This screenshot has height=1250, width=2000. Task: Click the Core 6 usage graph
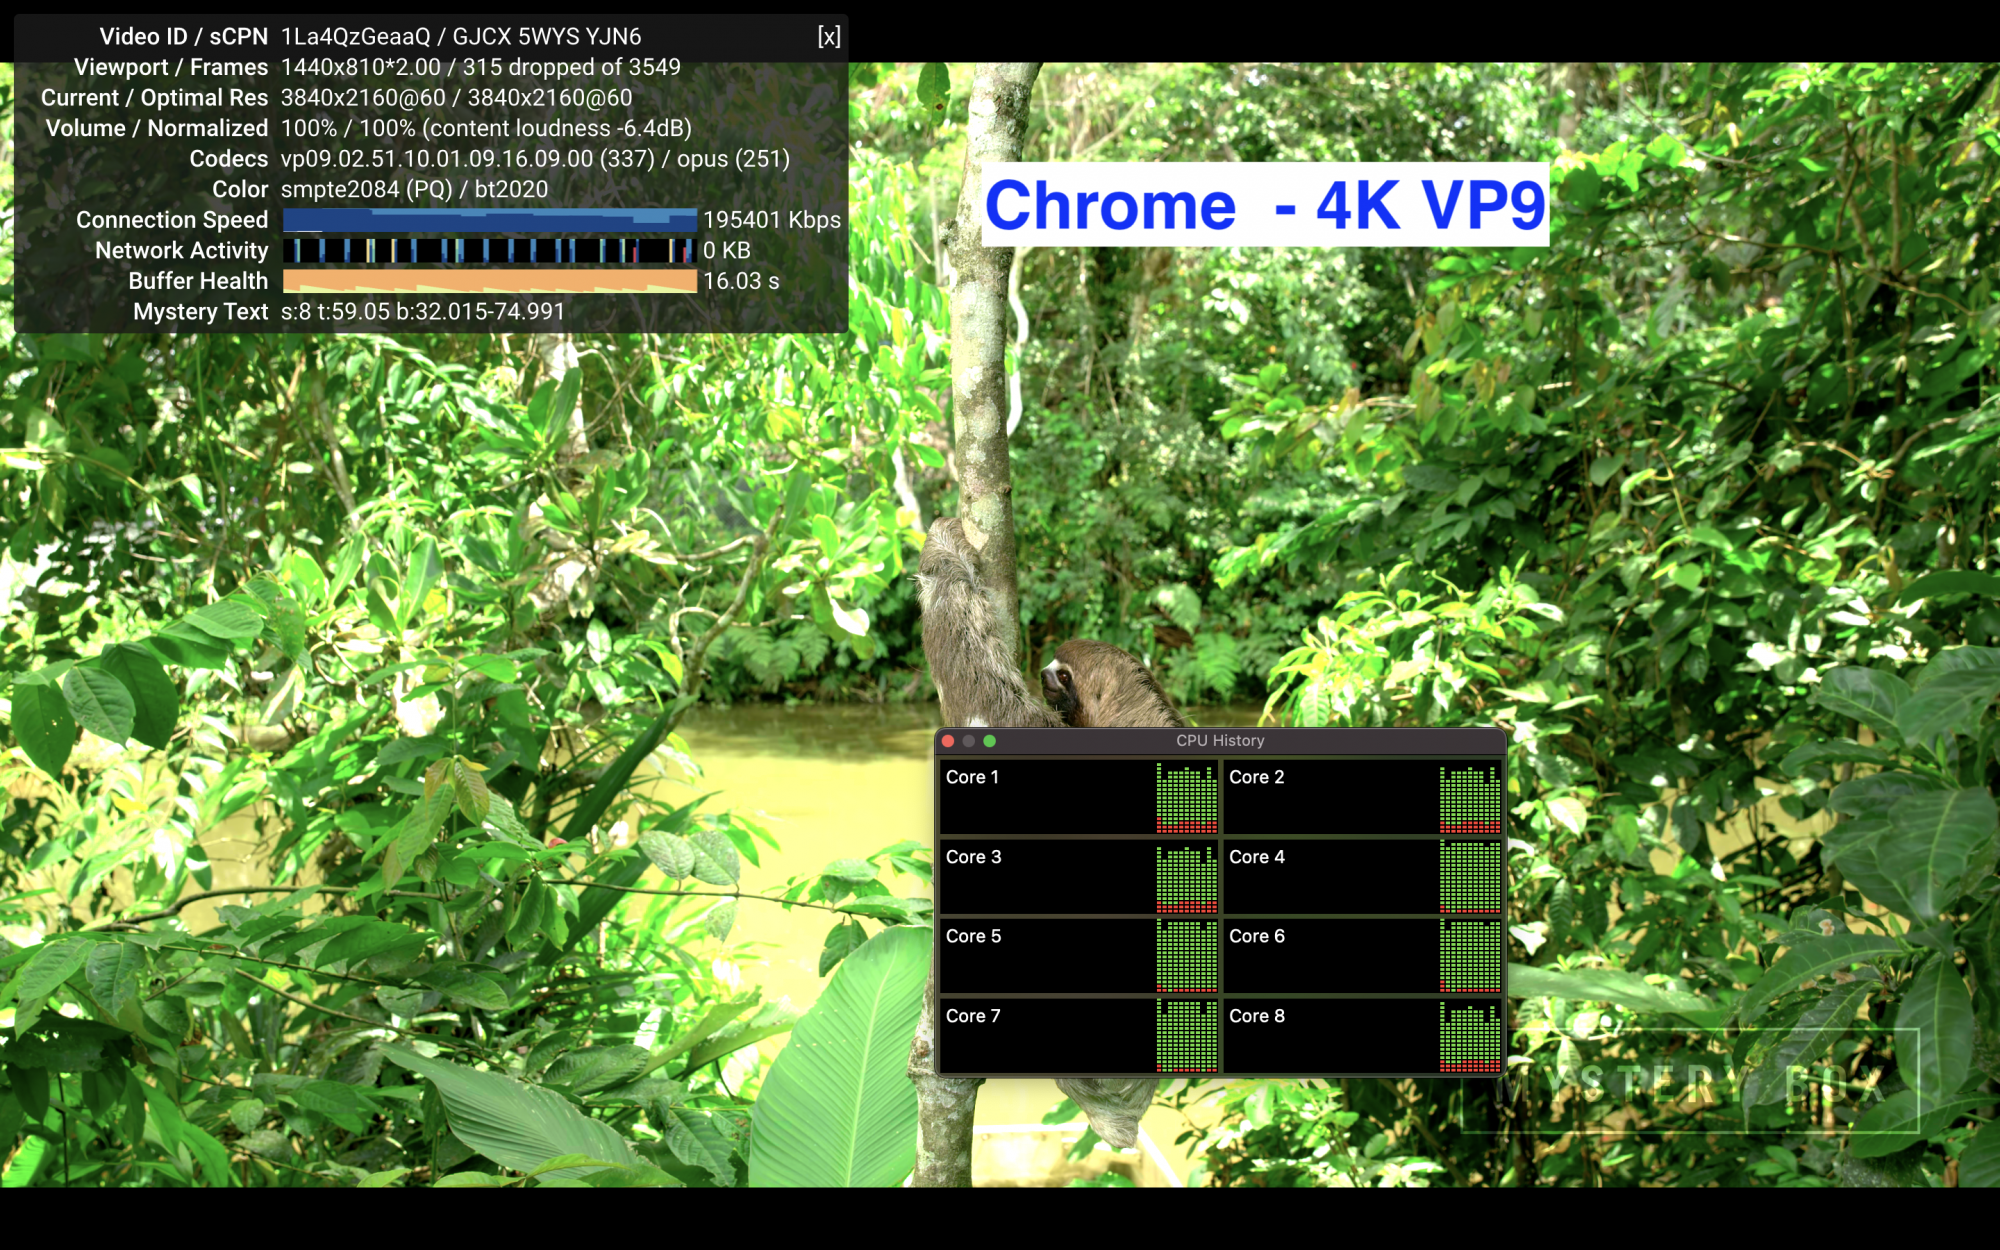click(1470, 957)
